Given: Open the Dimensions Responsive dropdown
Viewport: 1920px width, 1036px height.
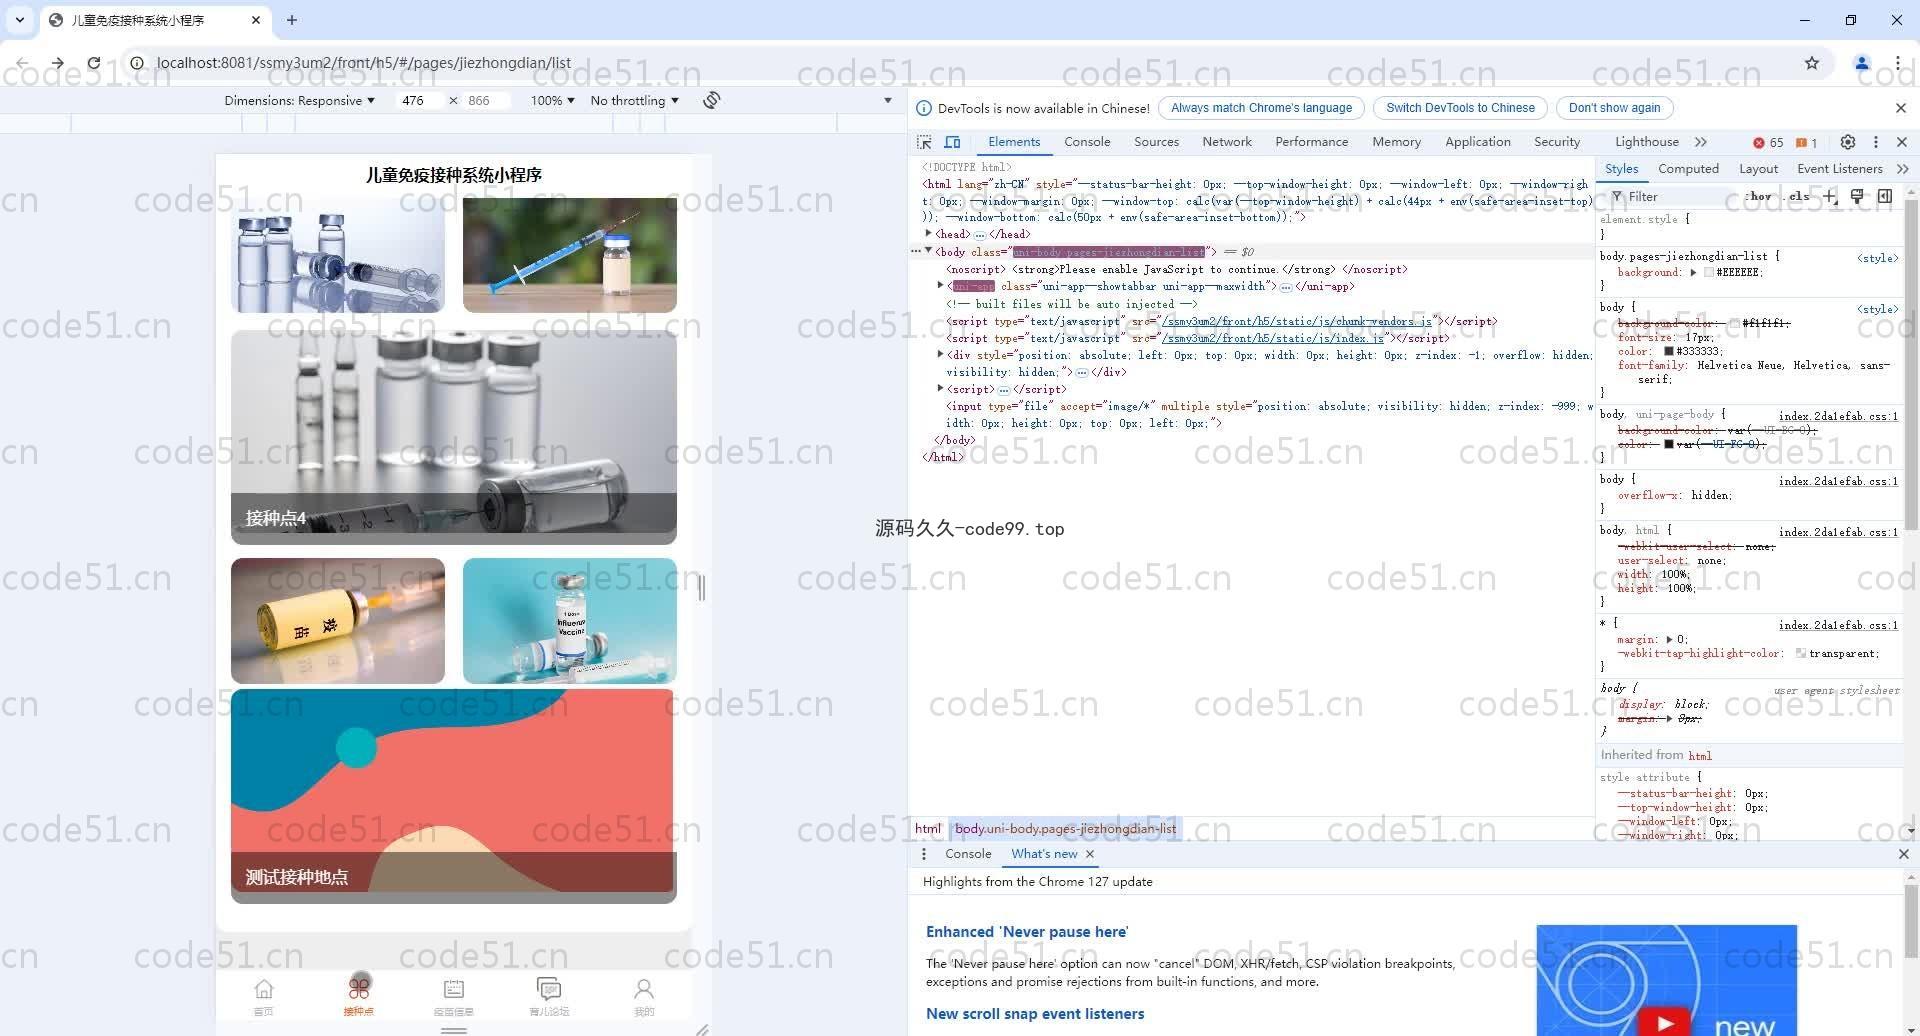Looking at the screenshot, I should click(299, 100).
